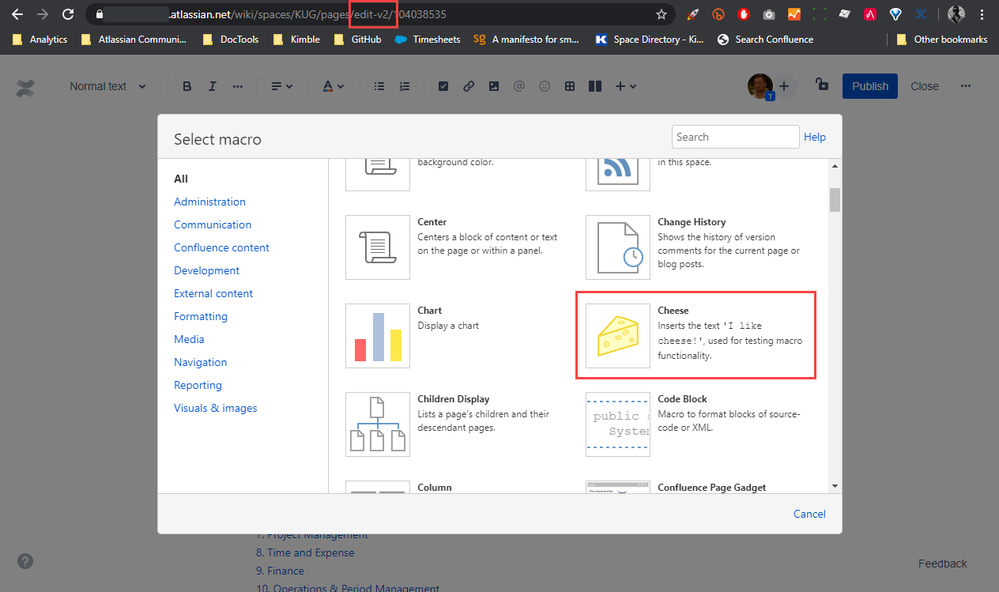Filter macros by External content
This screenshot has height=592, width=999.
pos(213,294)
